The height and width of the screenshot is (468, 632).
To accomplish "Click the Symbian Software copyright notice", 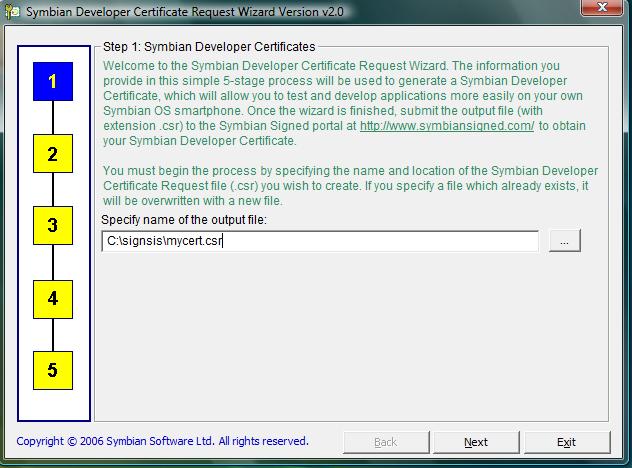I will pos(163,441).
